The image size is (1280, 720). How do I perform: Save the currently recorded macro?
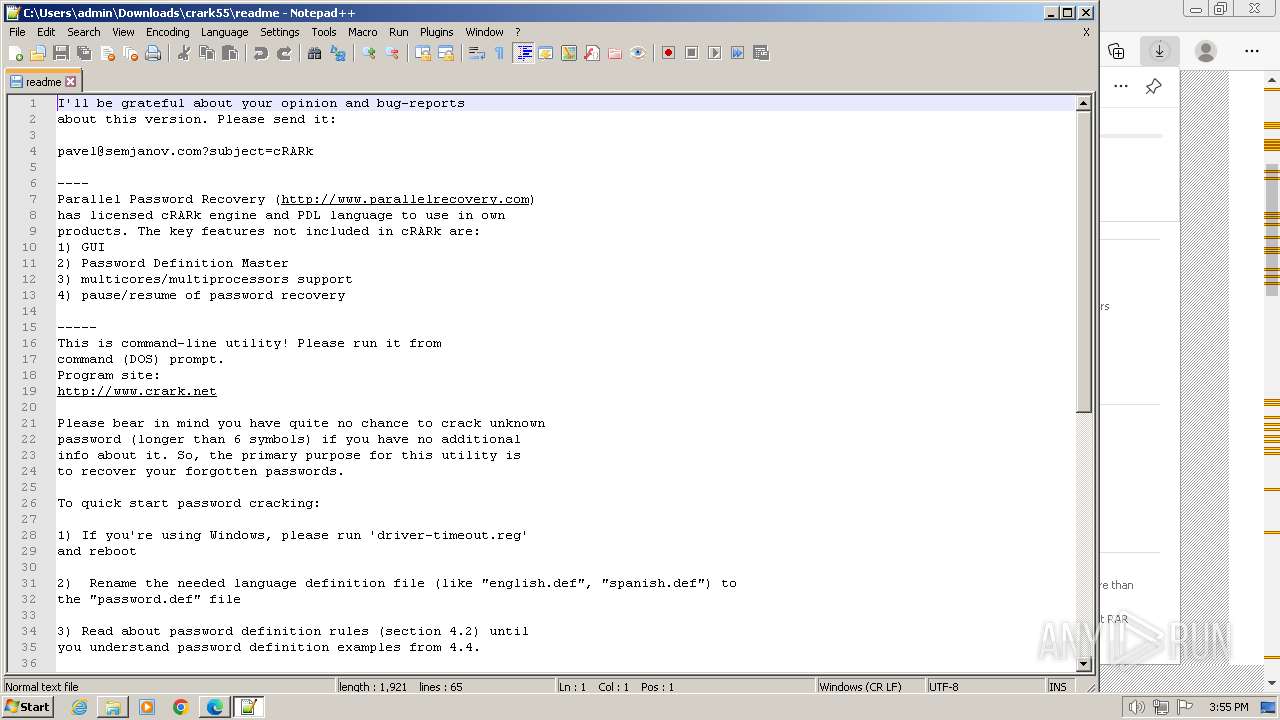(x=760, y=53)
